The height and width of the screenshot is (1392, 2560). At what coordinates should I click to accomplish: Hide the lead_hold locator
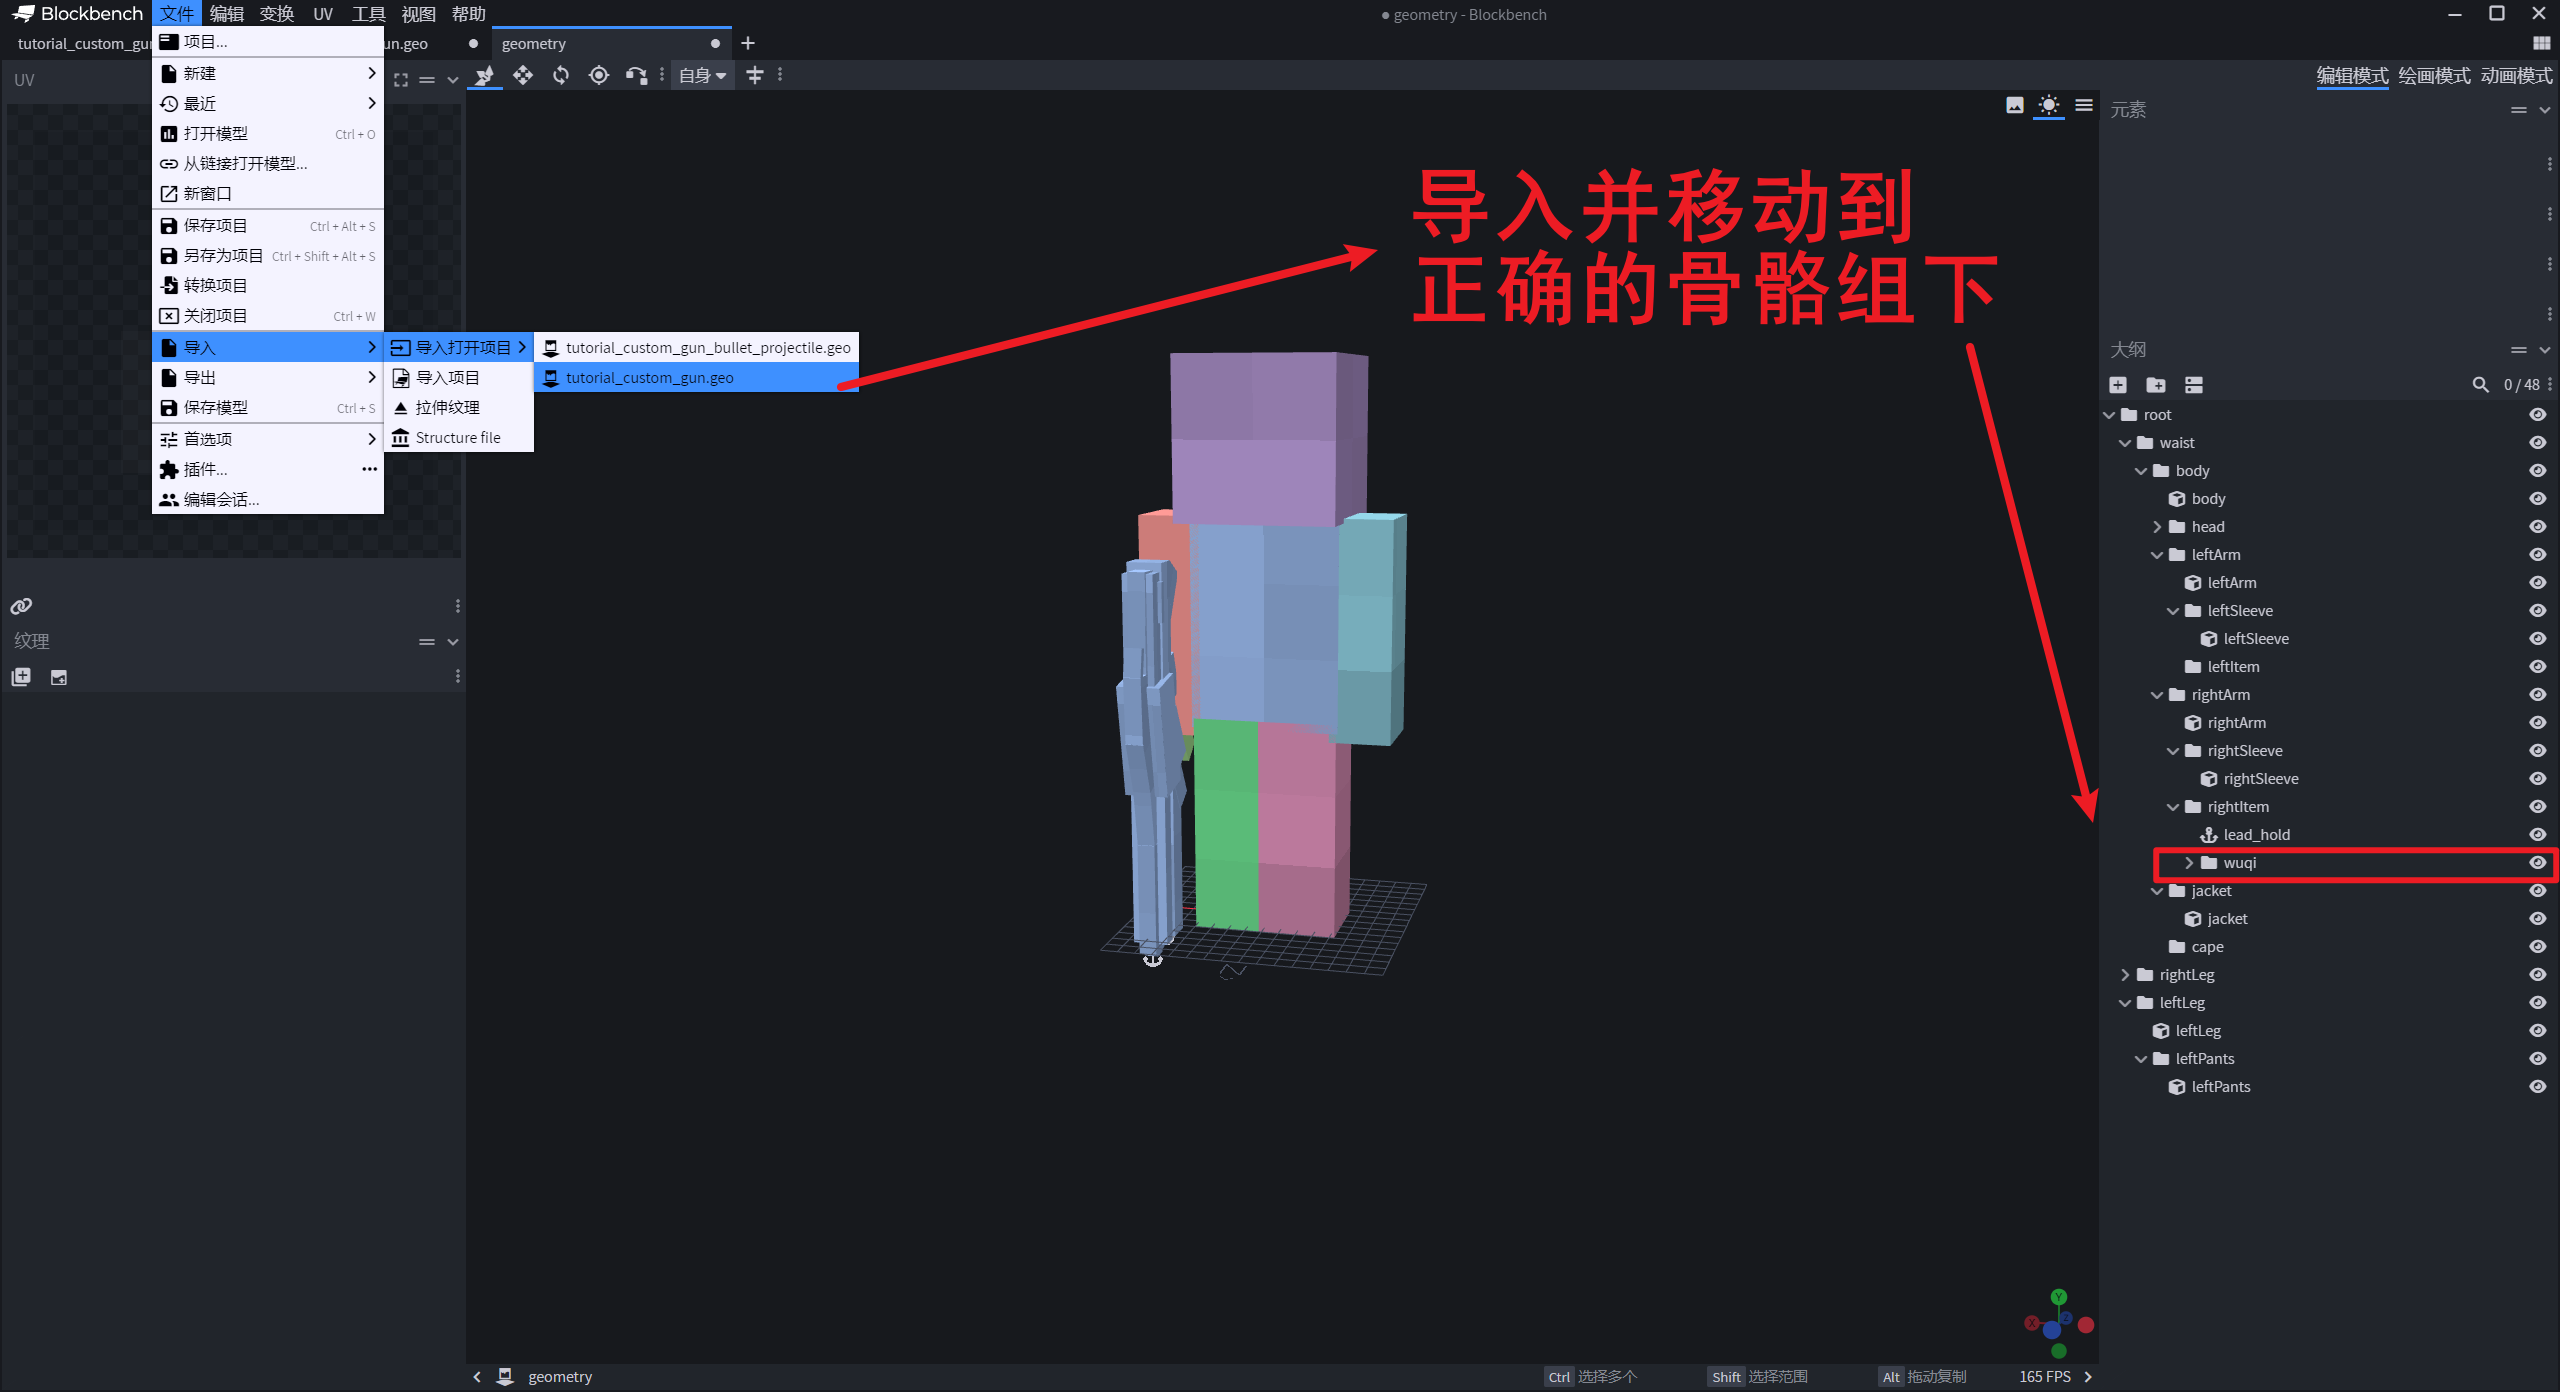[x=2538, y=835]
